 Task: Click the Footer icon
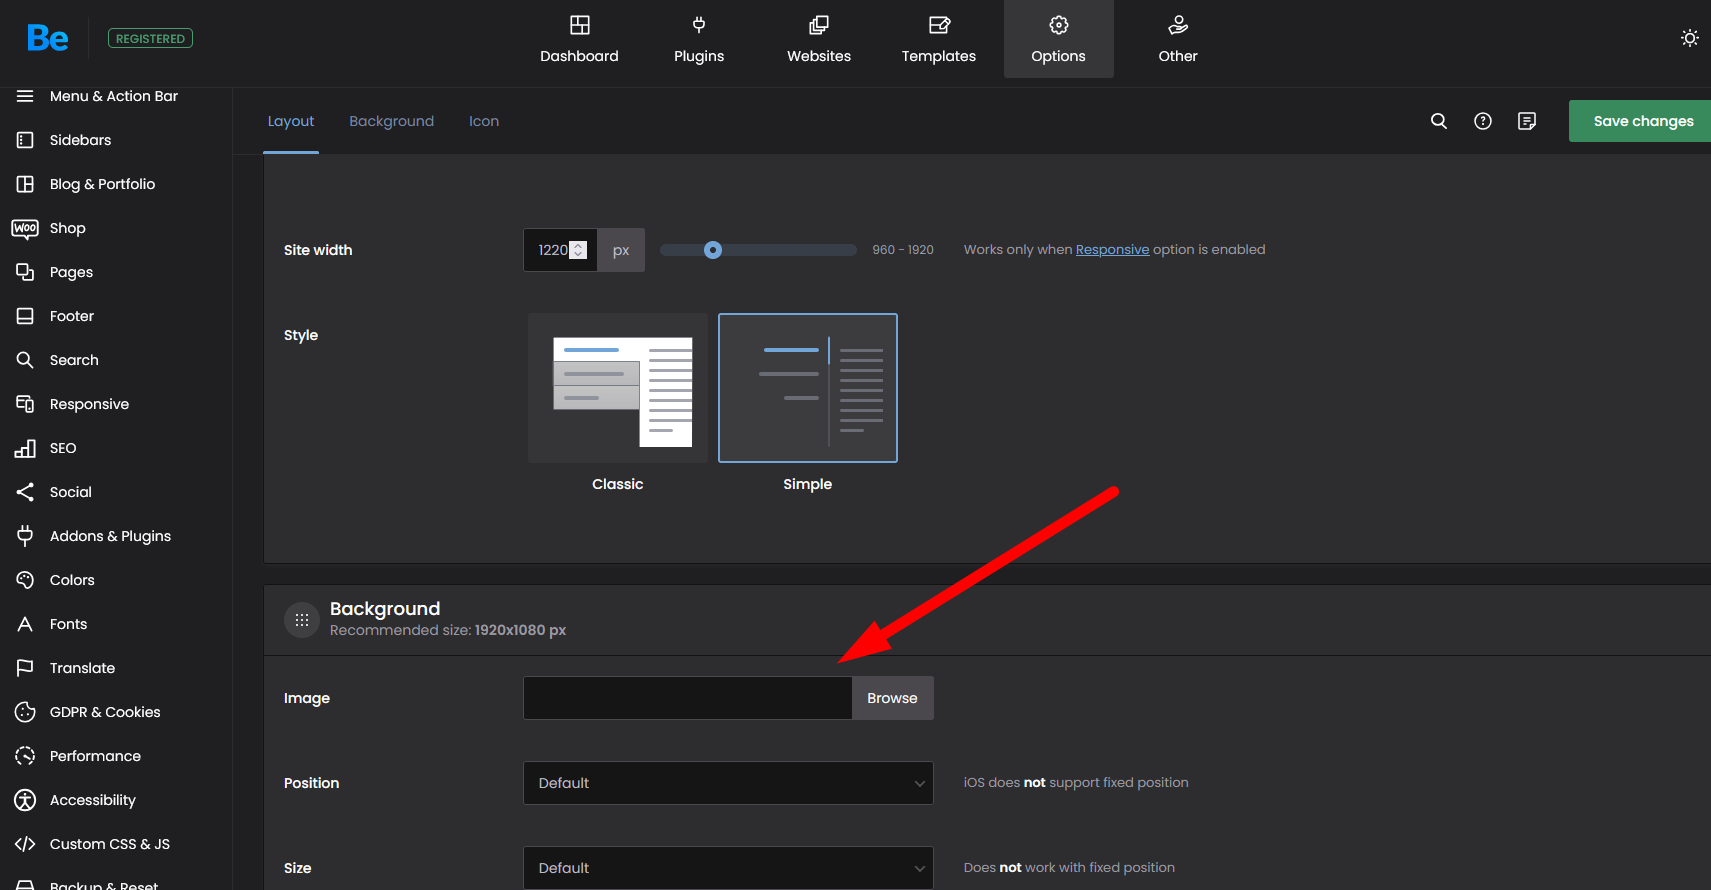pos(25,316)
